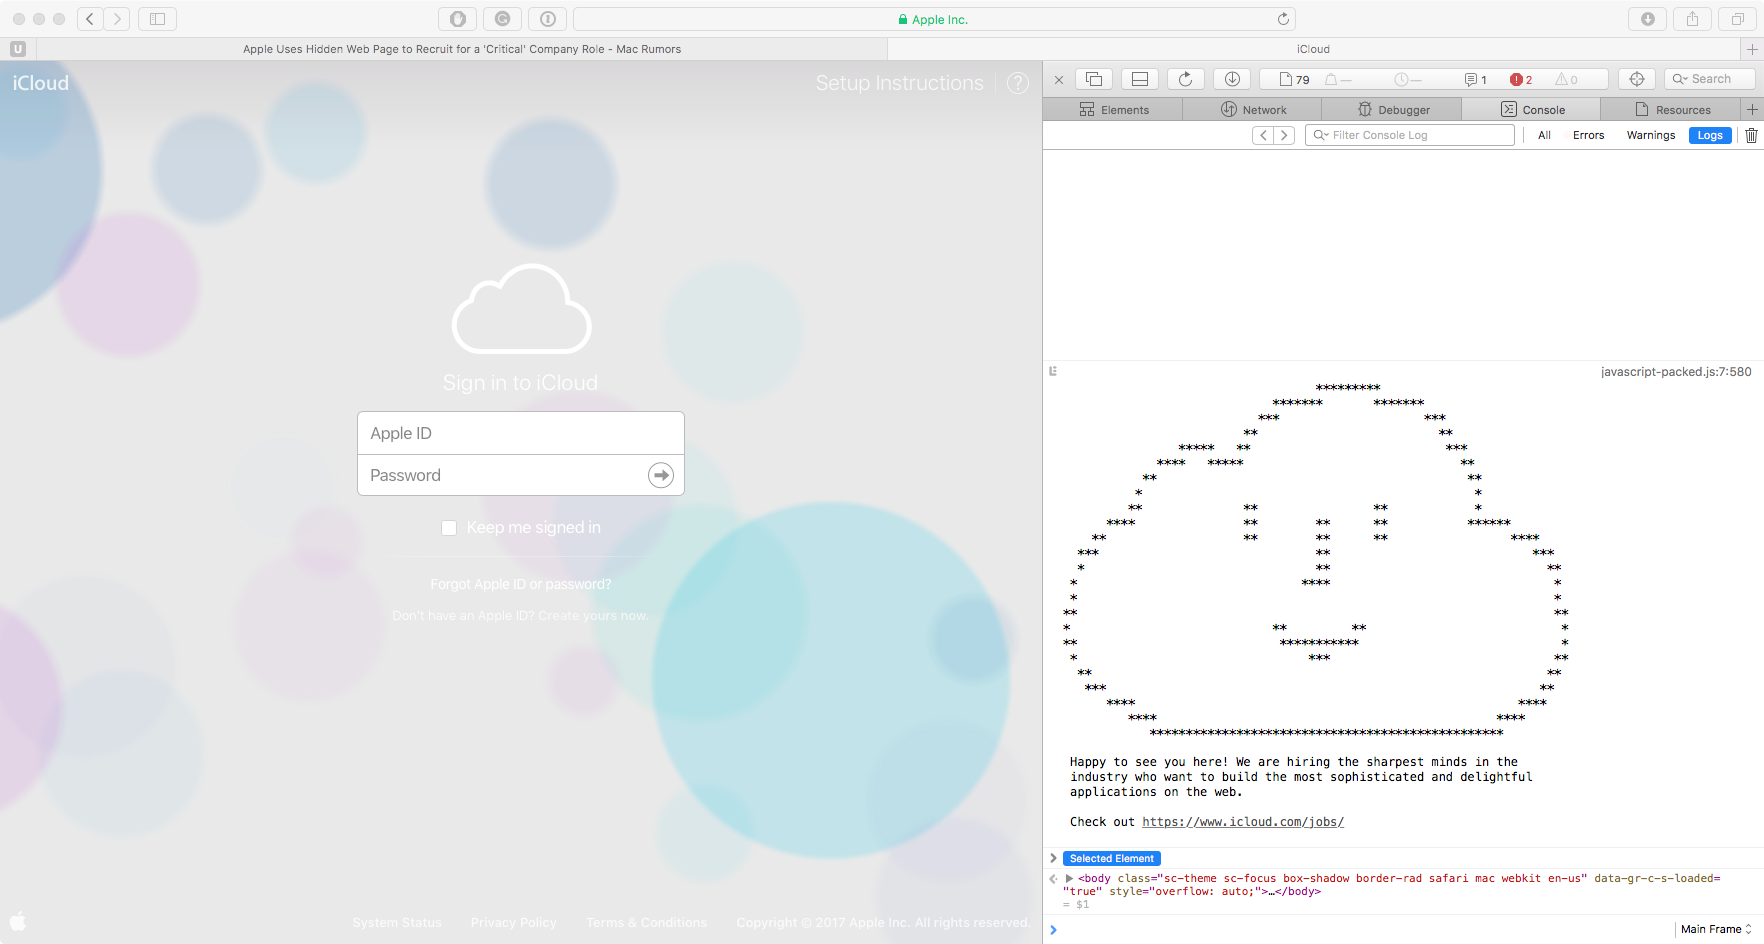Viewport: 1764px width, 944px height.
Task: Filter console to Errors only
Action: [1588, 135]
